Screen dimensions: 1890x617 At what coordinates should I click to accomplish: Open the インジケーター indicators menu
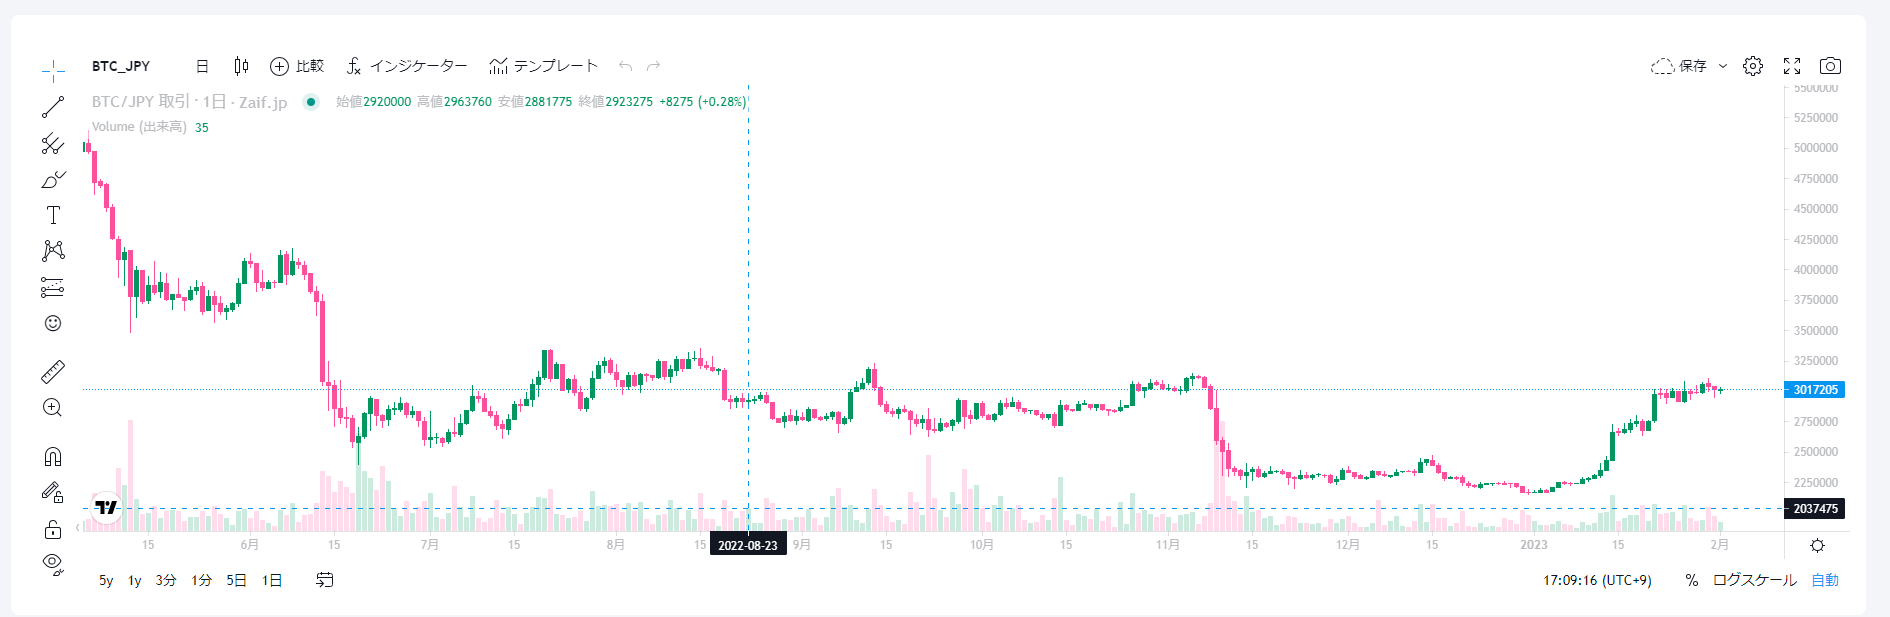coord(407,66)
